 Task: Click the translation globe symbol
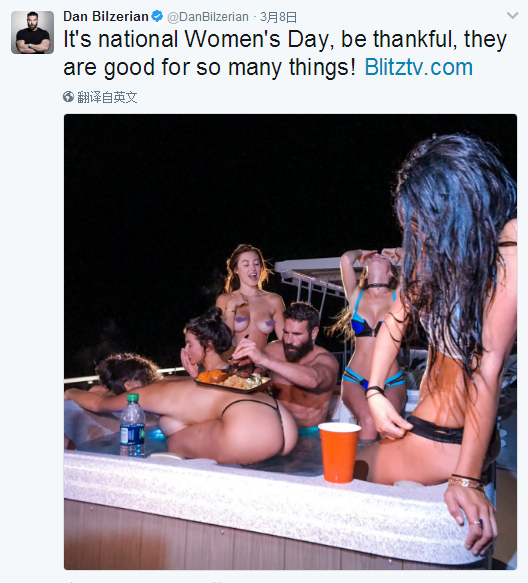click(68, 97)
